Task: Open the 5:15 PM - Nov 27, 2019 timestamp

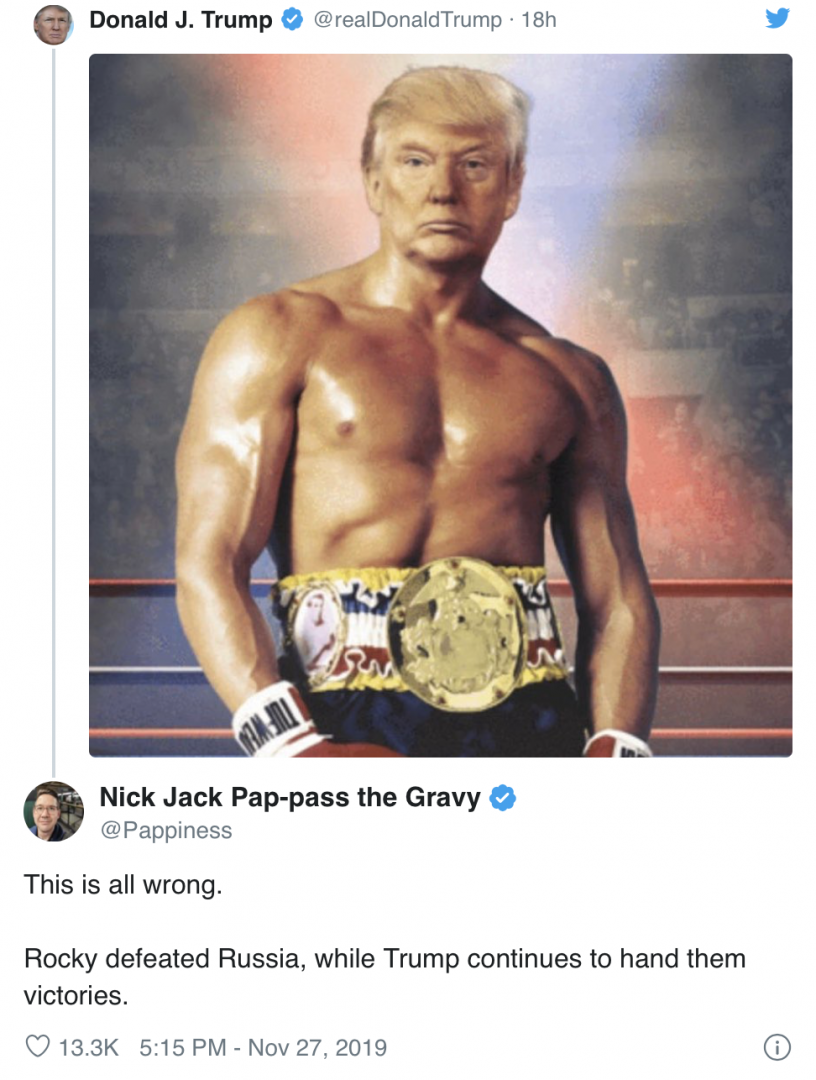Action: click(x=263, y=1048)
